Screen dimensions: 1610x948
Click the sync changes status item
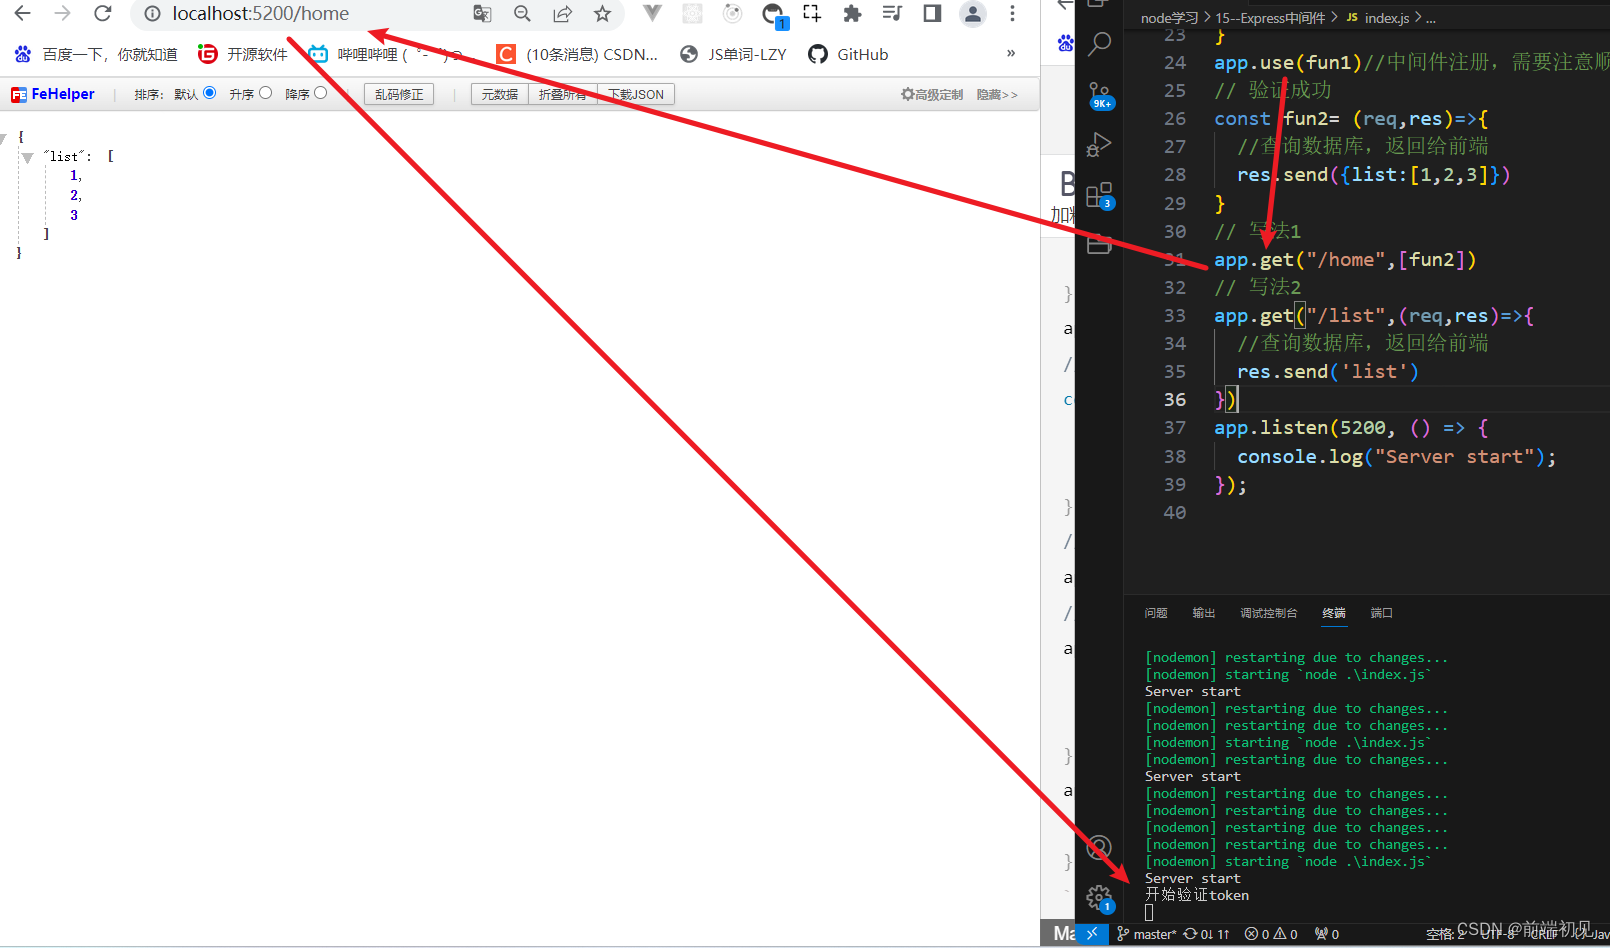pos(1207,934)
